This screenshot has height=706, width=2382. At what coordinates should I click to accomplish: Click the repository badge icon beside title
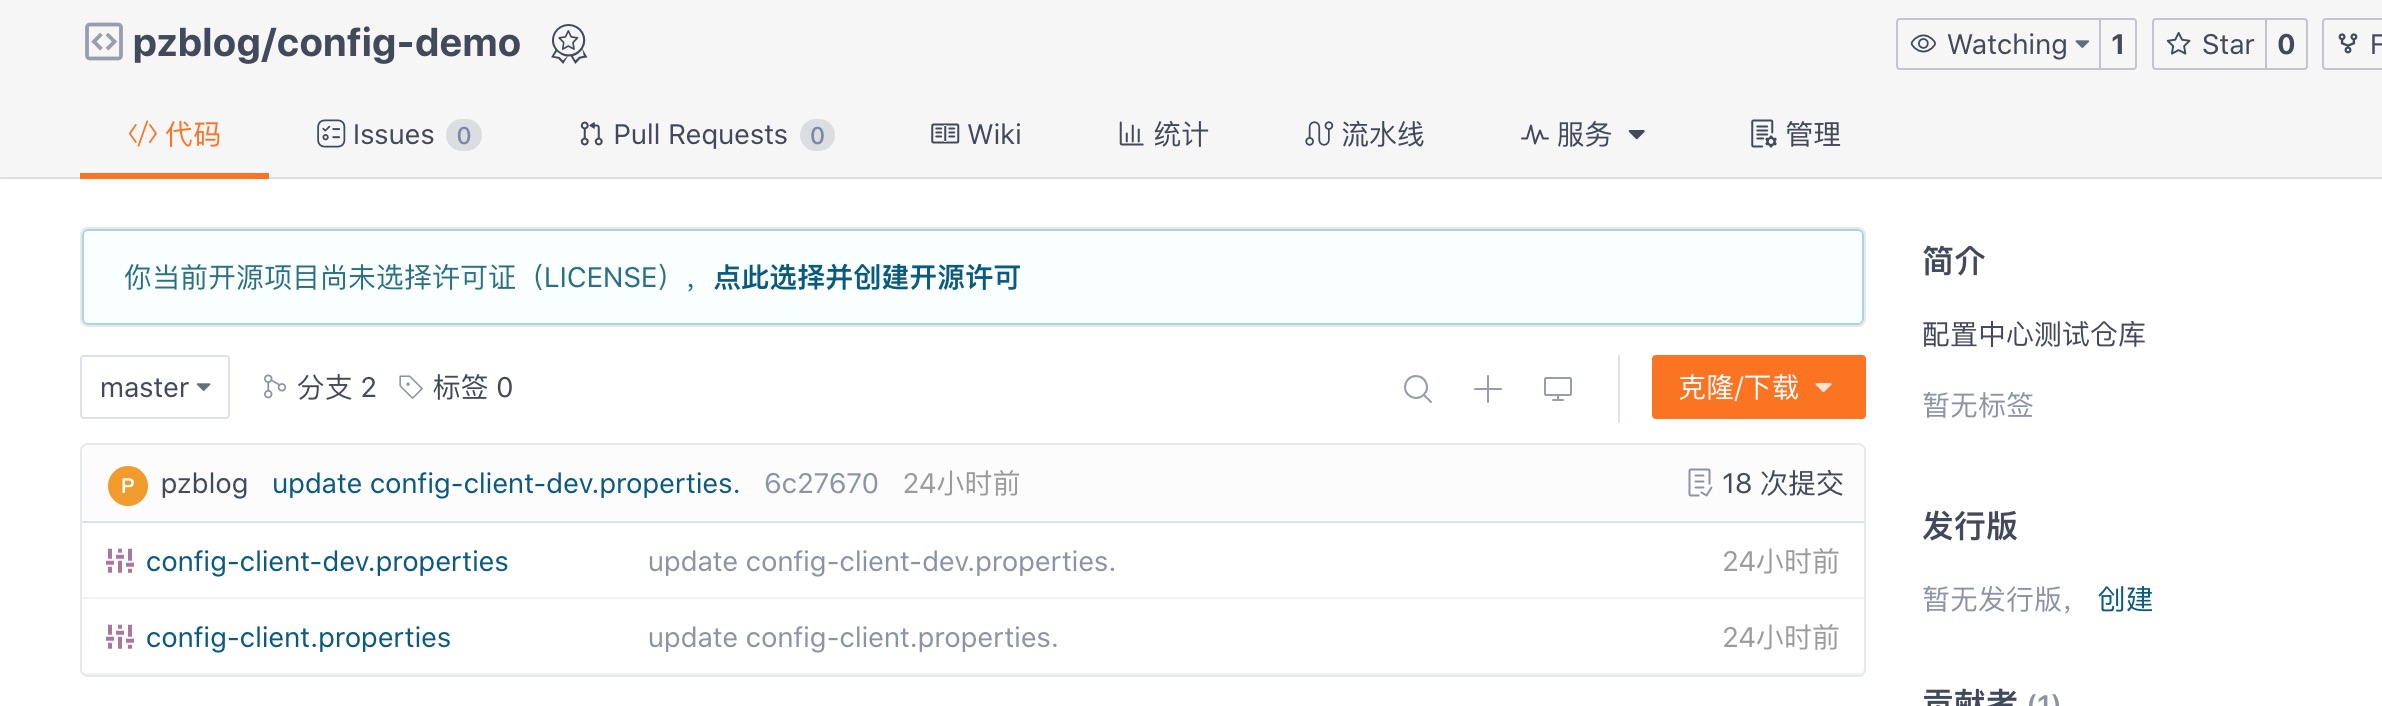coord(569,44)
